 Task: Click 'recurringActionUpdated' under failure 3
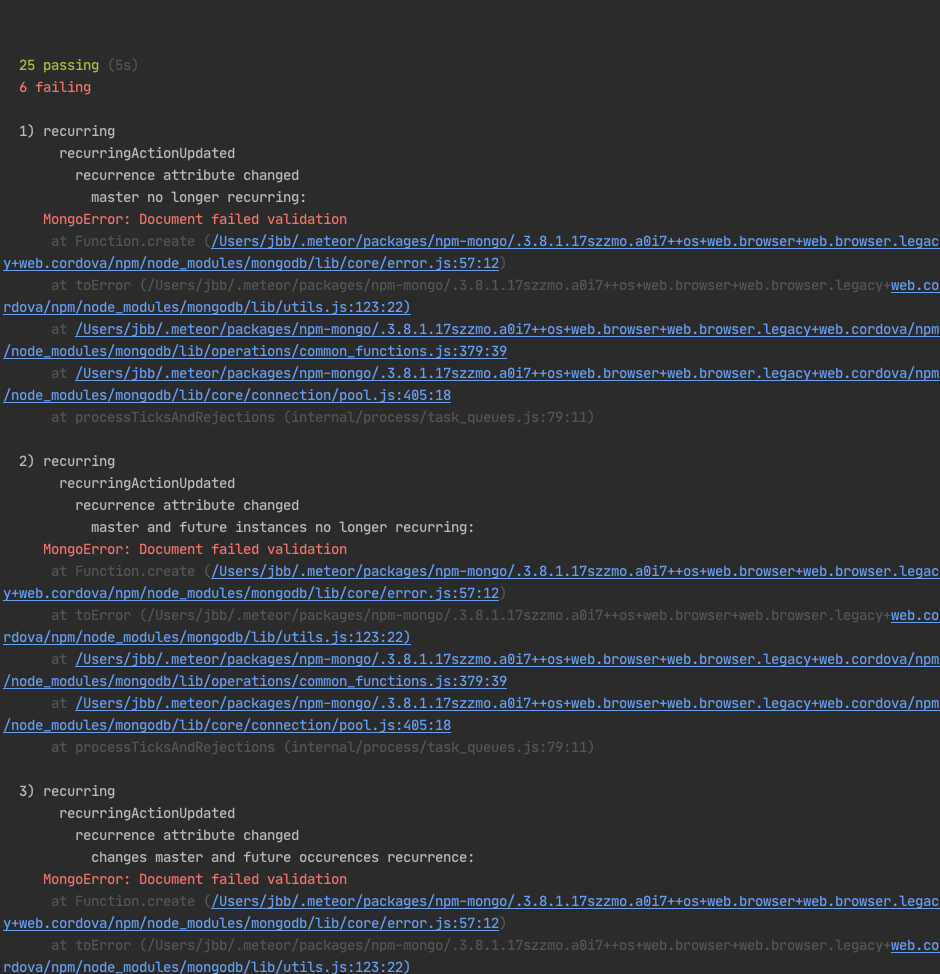click(147, 813)
